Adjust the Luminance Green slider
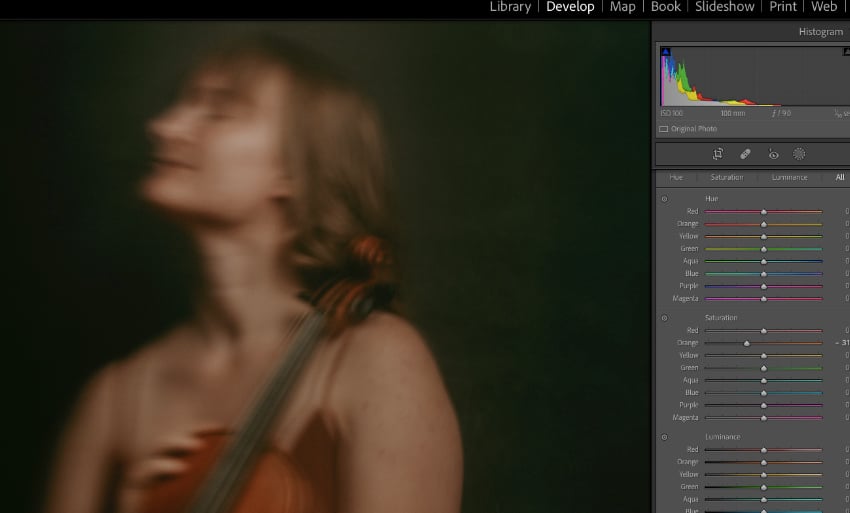This screenshot has width=850, height=513. 763,488
